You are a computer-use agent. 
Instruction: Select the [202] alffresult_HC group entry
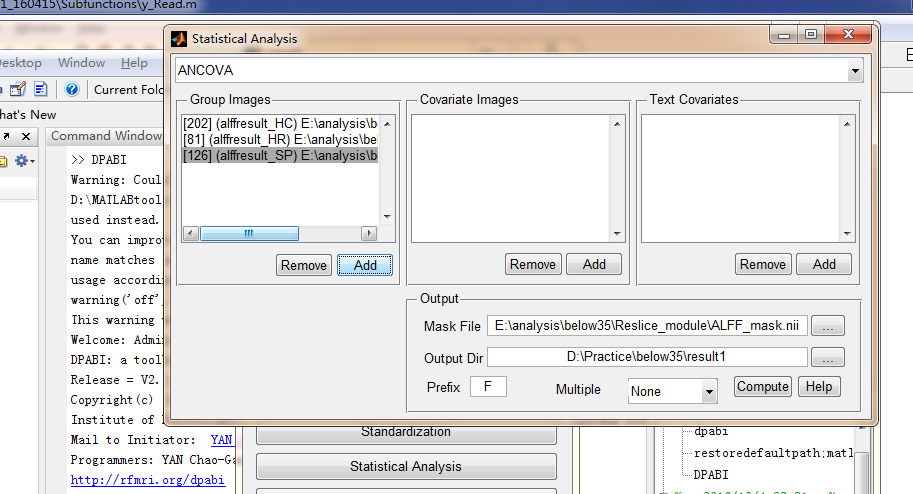click(280, 124)
